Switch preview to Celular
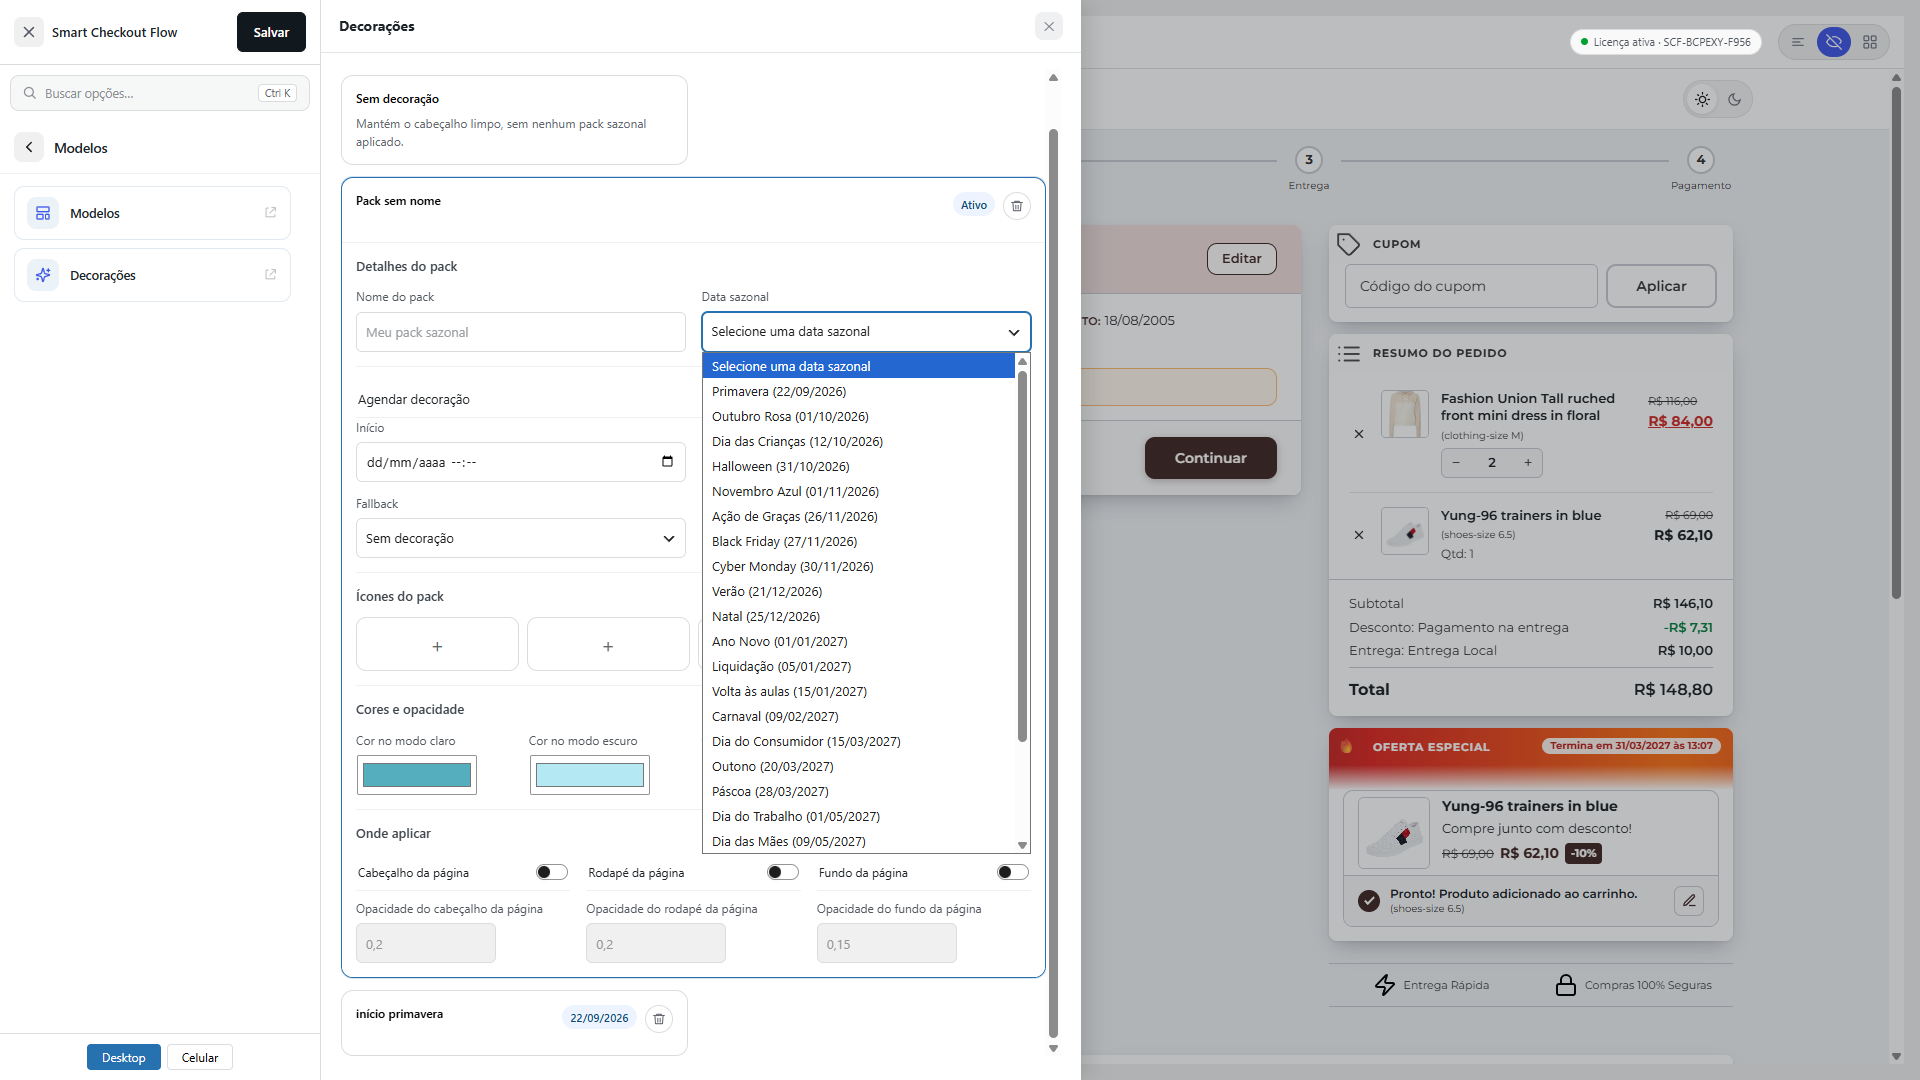Image resolution: width=1920 pixels, height=1080 pixels. pyautogui.click(x=200, y=1057)
